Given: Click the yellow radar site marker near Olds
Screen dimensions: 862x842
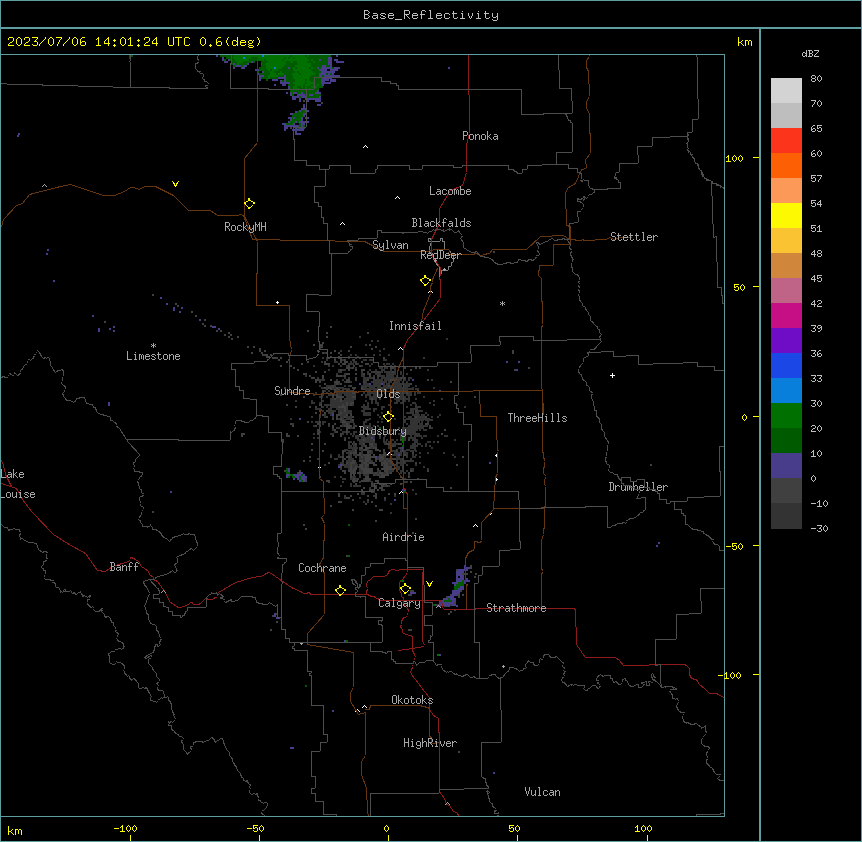Looking at the screenshot, I should tap(388, 417).
